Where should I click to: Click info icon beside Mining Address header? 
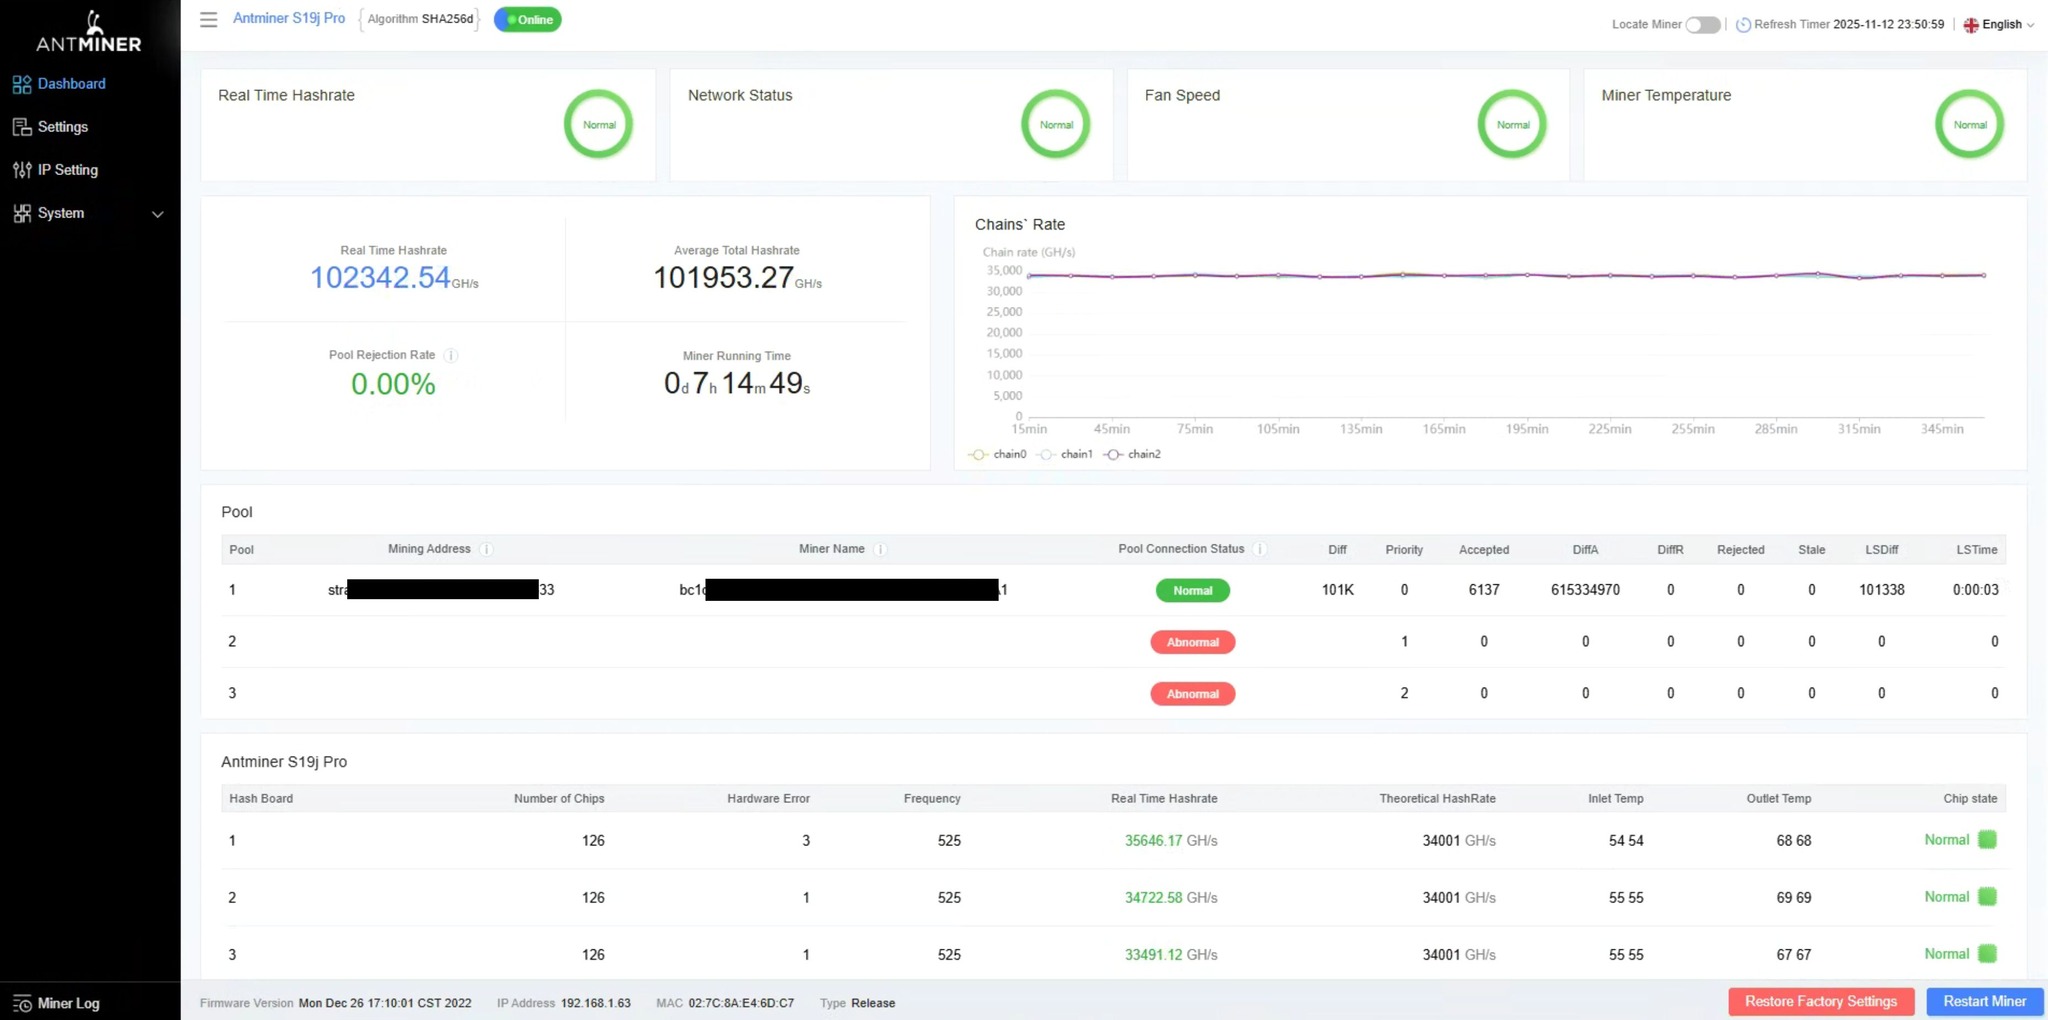[x=486, y=549]
